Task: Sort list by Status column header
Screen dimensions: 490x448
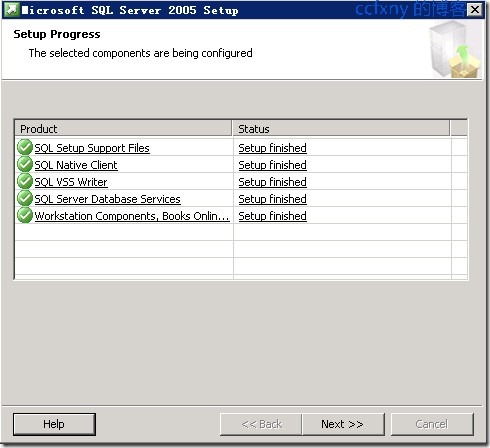Action: point(341,129)
